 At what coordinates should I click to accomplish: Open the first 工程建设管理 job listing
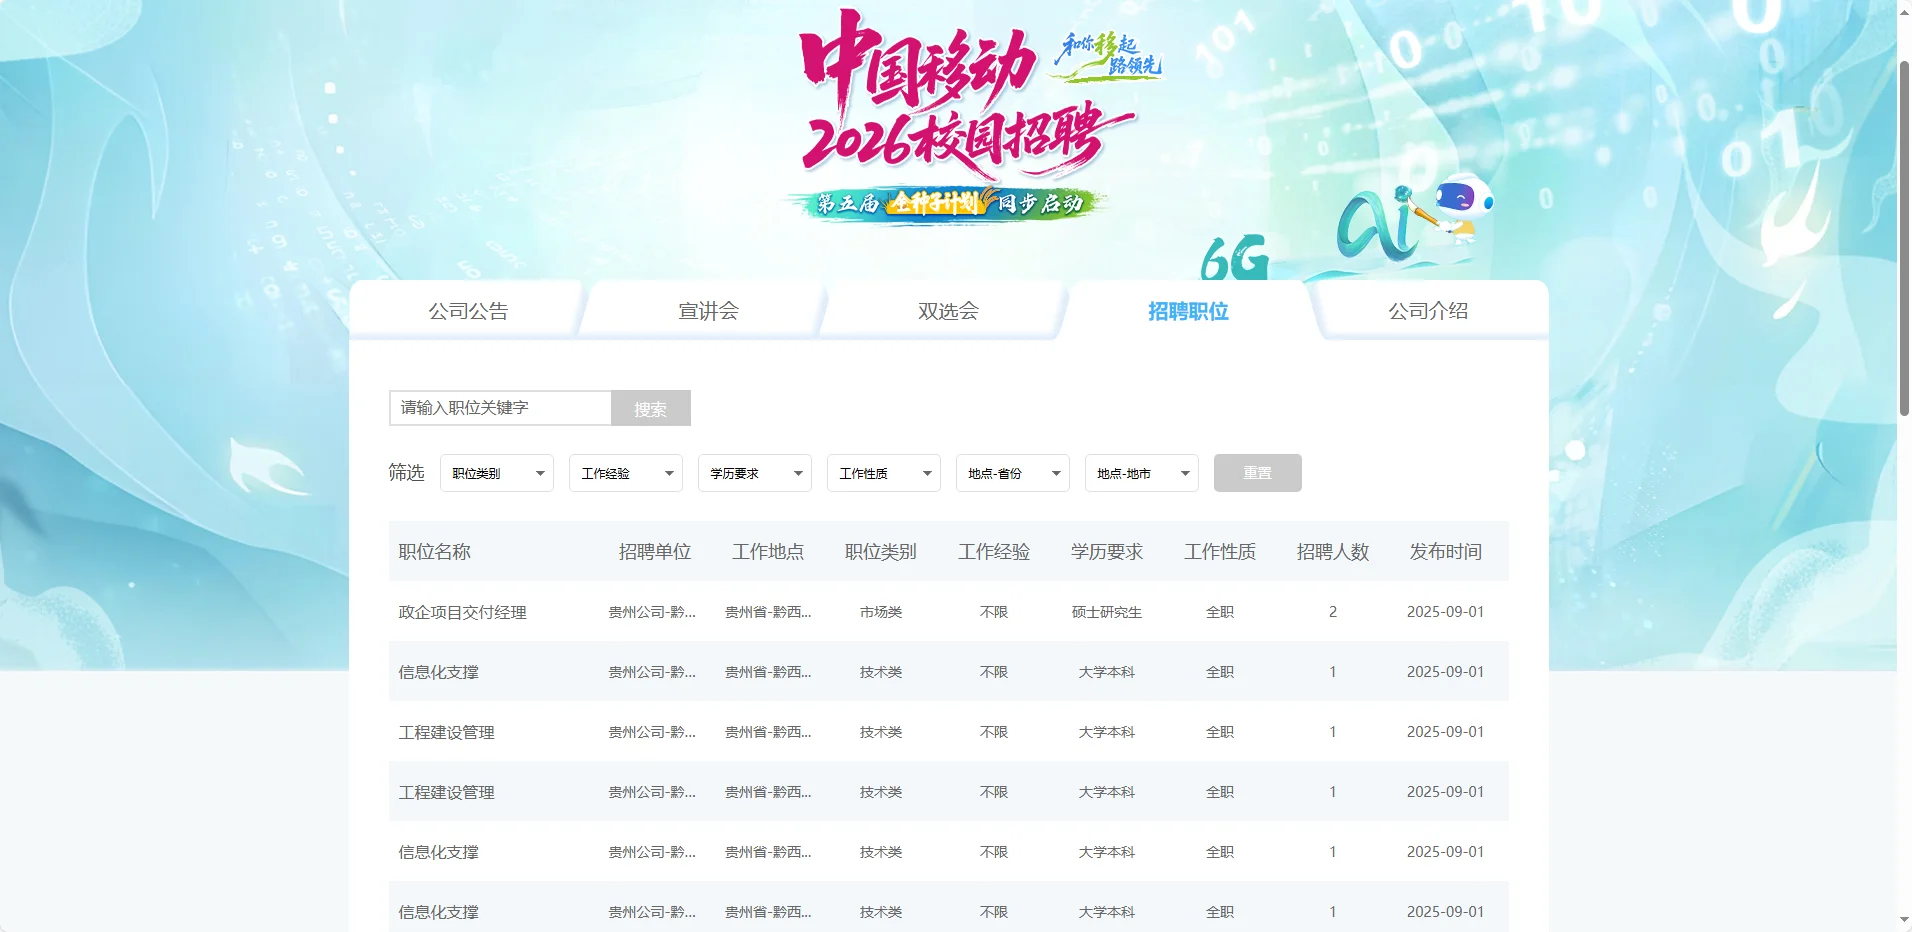coord(446,732)
